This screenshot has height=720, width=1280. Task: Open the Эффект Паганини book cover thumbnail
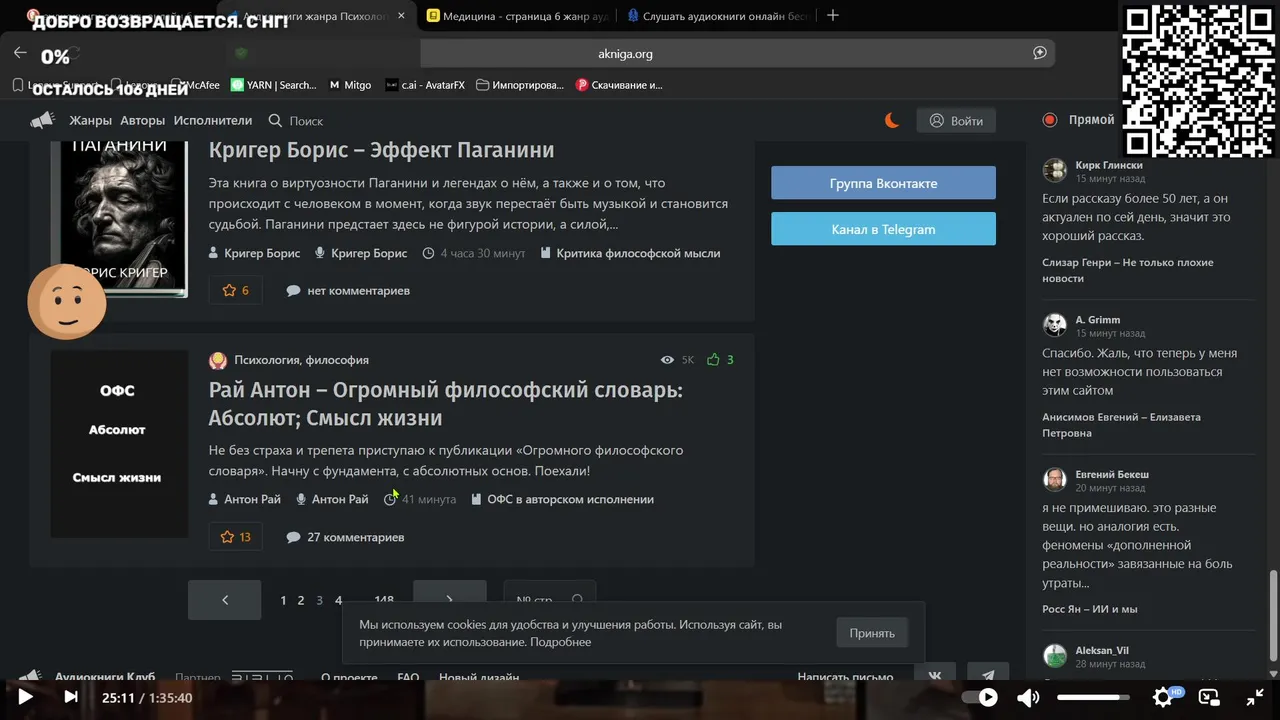[x=119, y=218]
